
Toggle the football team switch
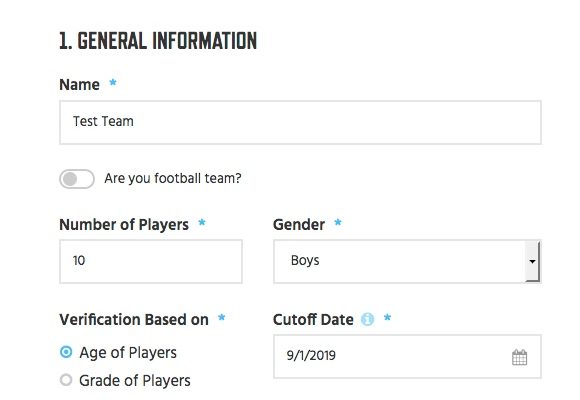(77, 179)
